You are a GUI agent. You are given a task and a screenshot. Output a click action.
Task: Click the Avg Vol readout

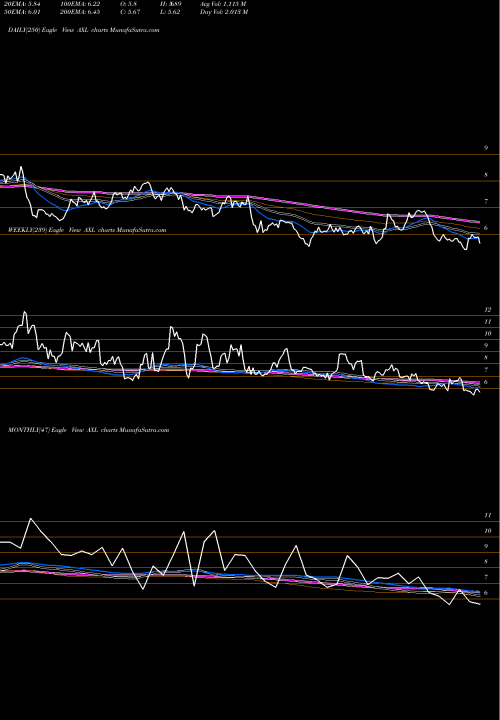coord(224,4)
